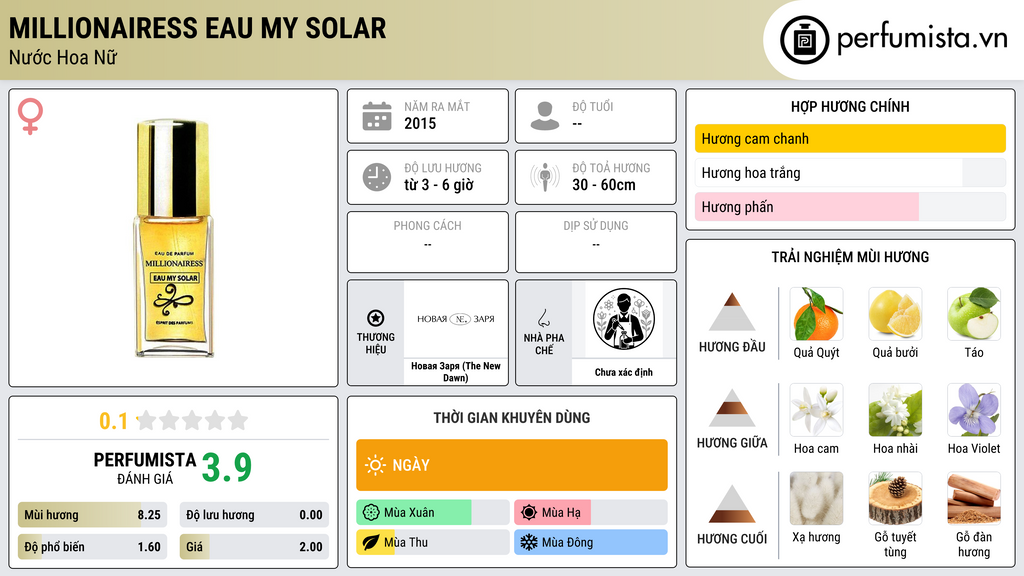Screen dimensions: 1024x576
Task: Select the Hương phấn accord bar
Action: click(x=850, y=207)
